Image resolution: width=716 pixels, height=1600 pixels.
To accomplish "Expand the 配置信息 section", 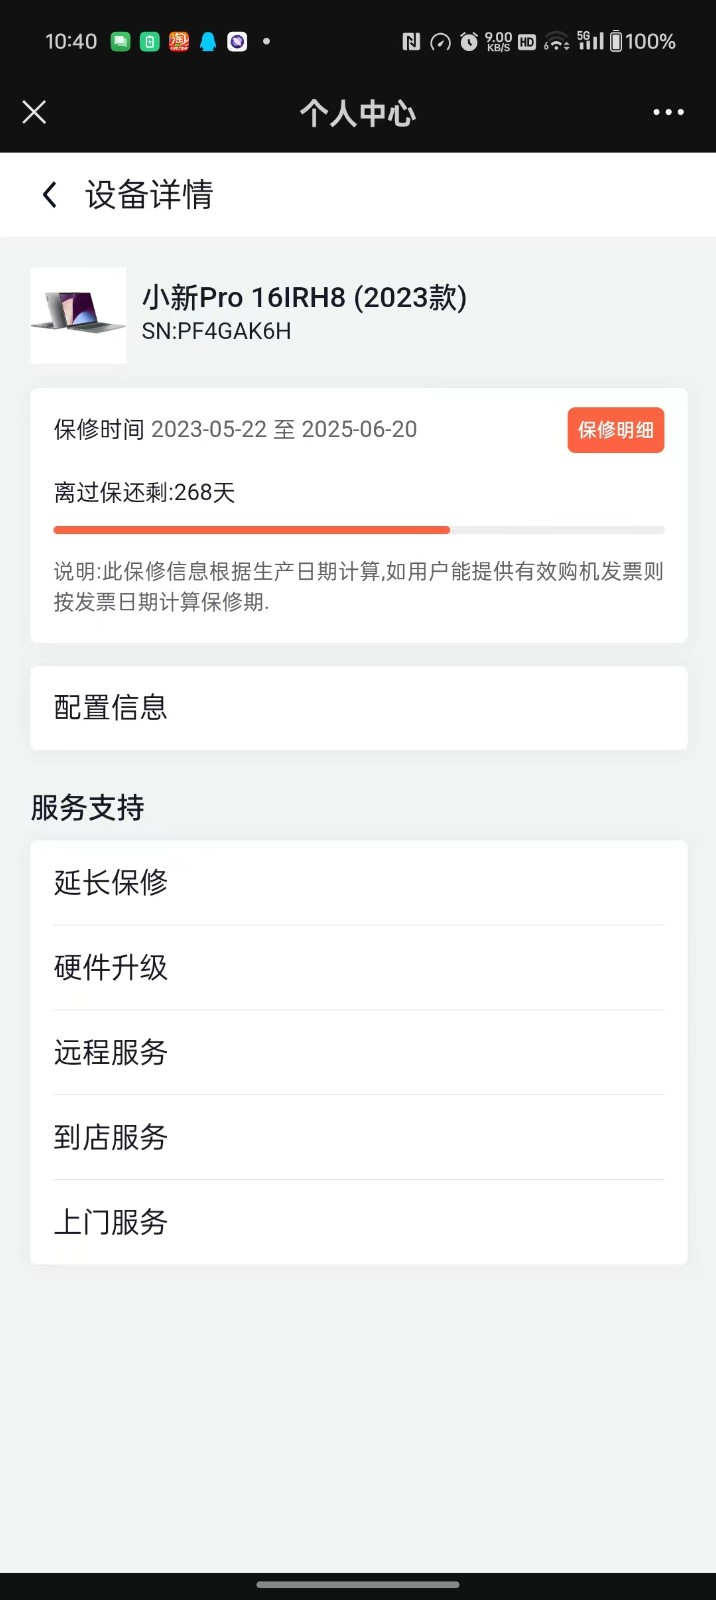I will coord(359,708).
